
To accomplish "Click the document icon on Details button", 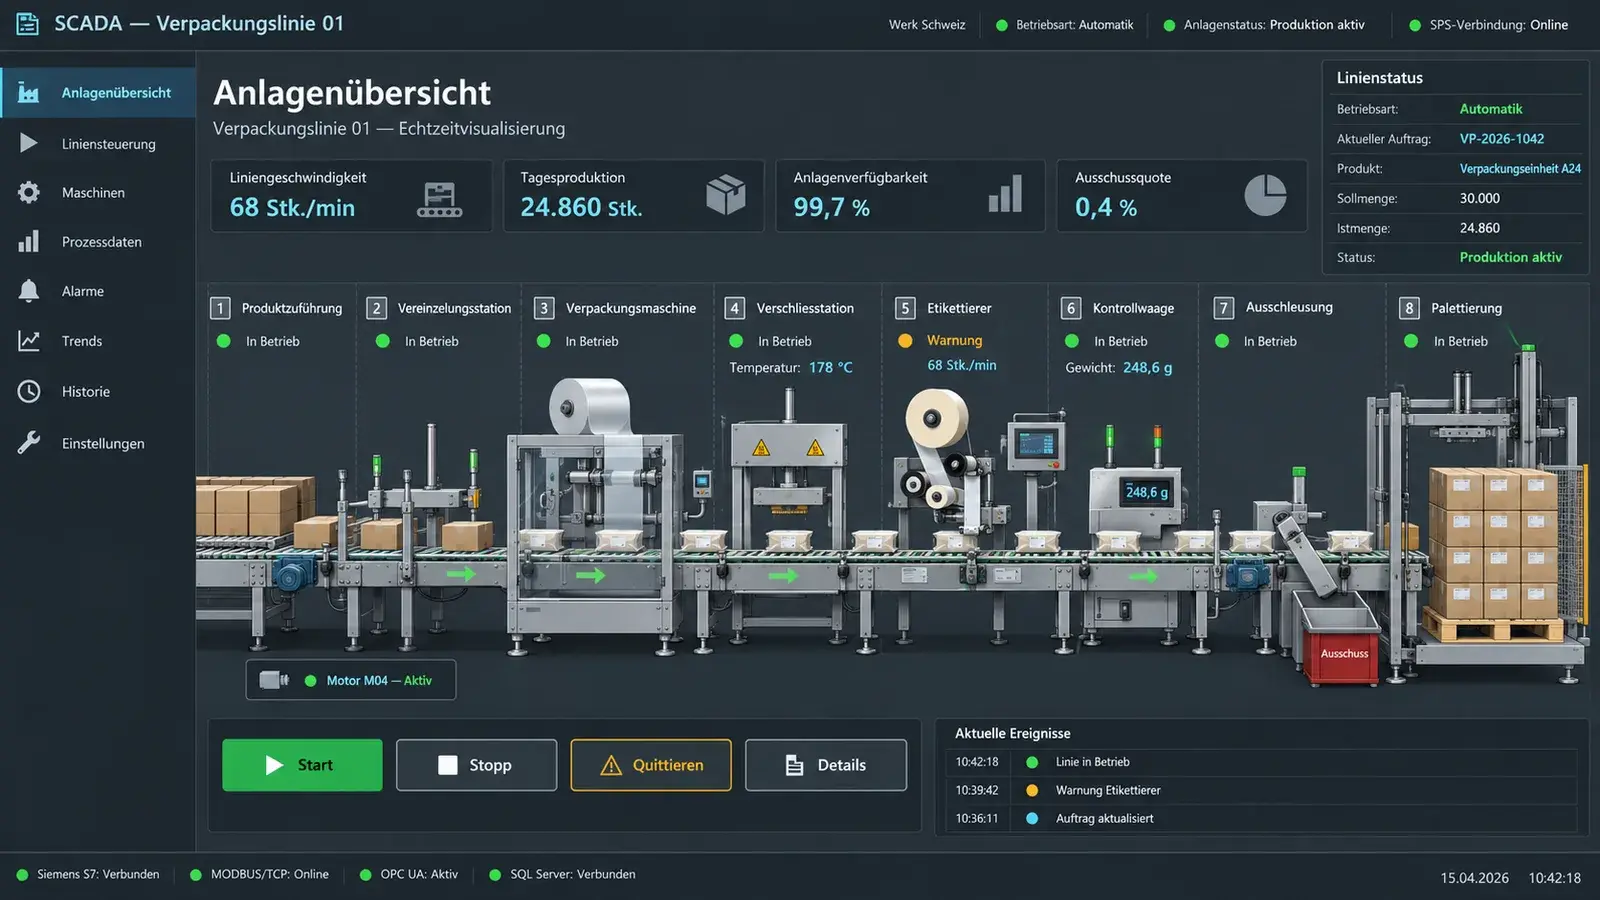I will pos(794,765).
